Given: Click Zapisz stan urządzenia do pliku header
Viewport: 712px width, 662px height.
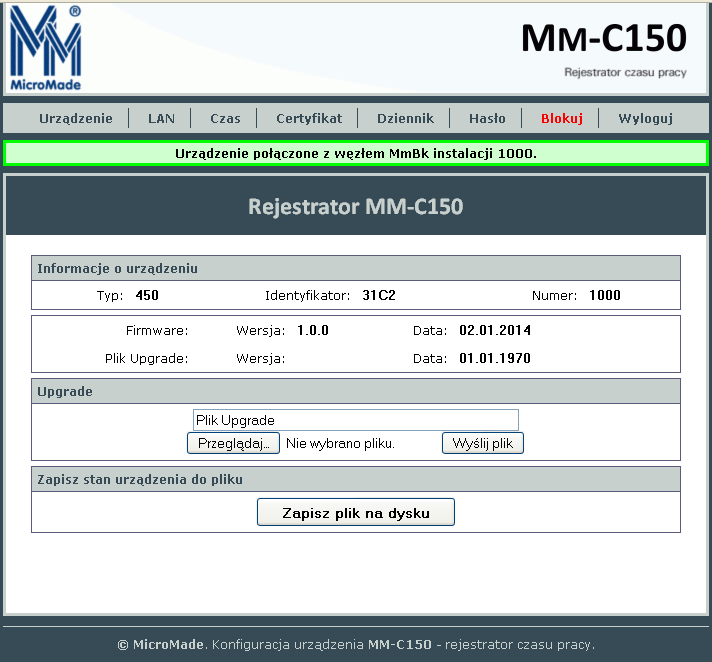Looking at the screenshot, I should [356, 479].
